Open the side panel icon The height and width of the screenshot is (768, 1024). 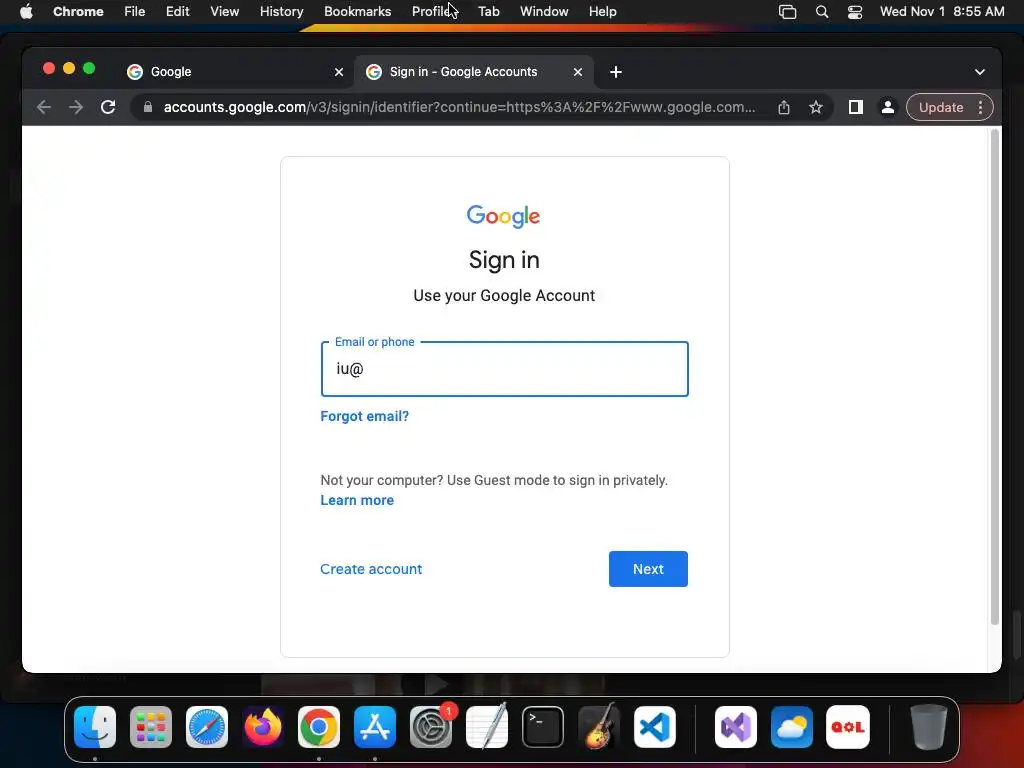tap(856, 107)
